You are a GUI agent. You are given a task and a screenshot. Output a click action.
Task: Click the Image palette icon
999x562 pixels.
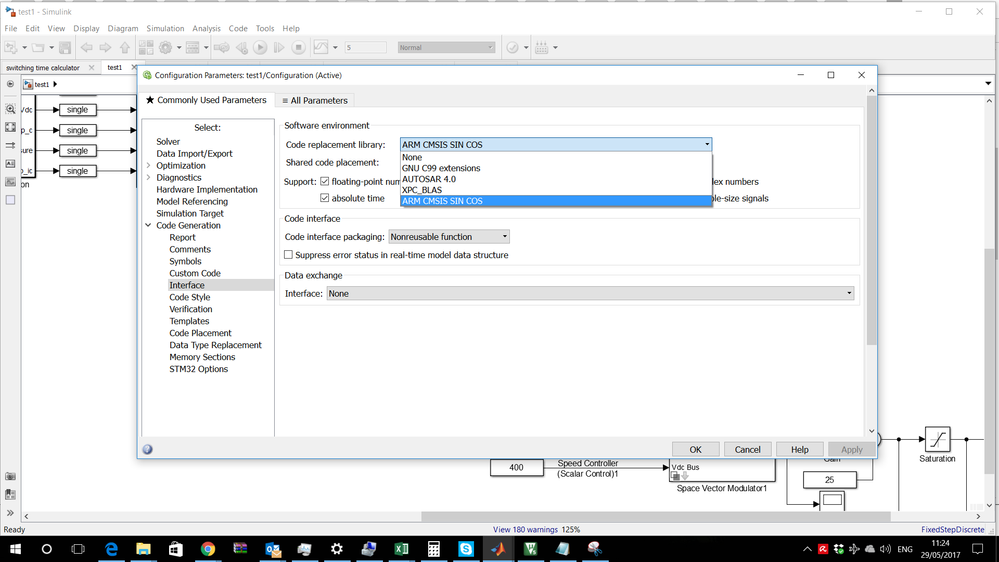[x=10, y=182]
